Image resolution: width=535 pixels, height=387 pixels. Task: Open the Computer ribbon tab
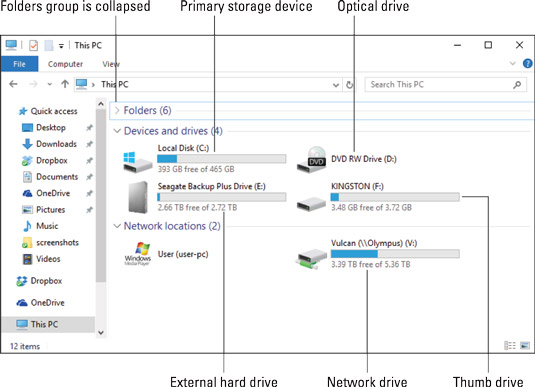66,64
